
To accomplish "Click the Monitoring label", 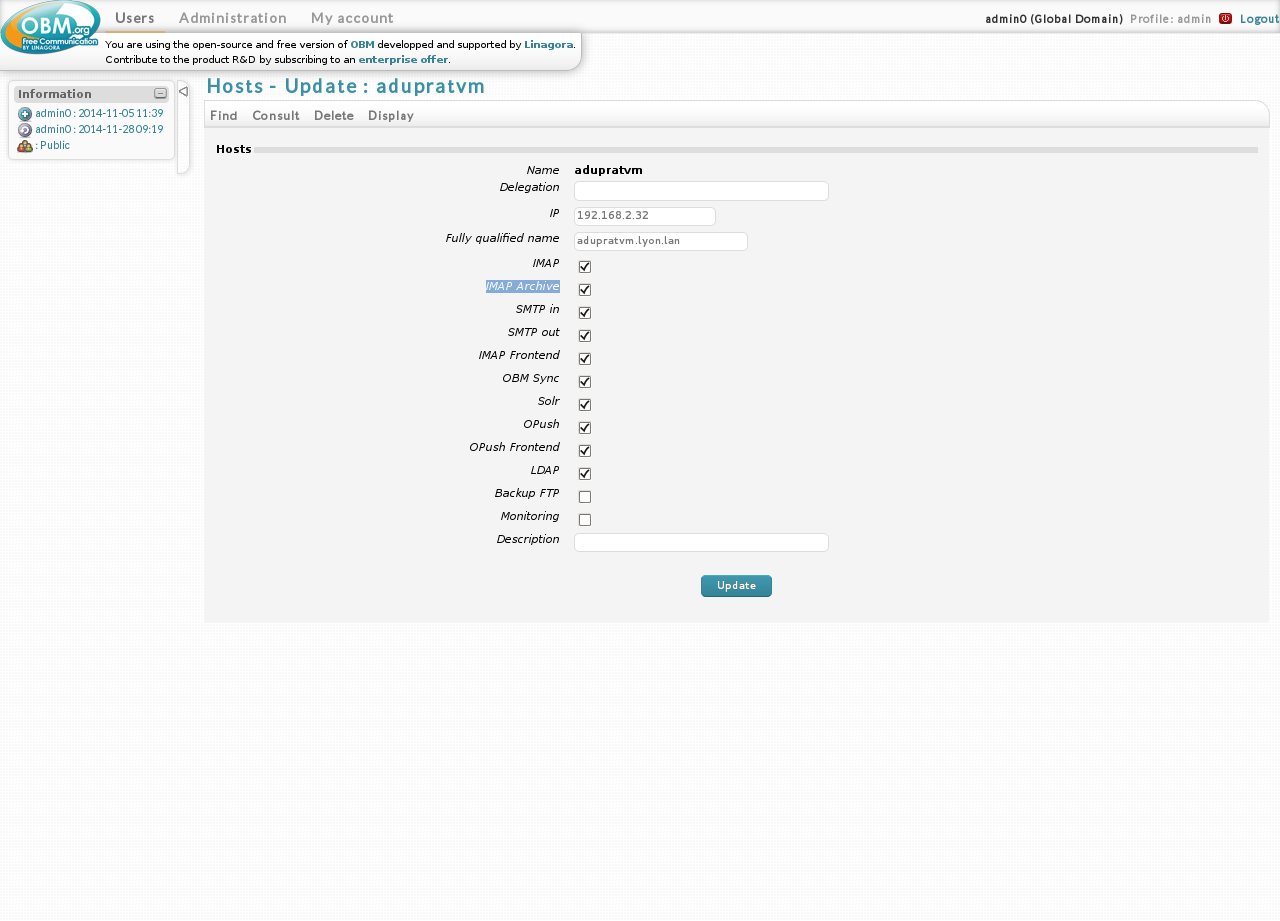I will coord(530,517).
